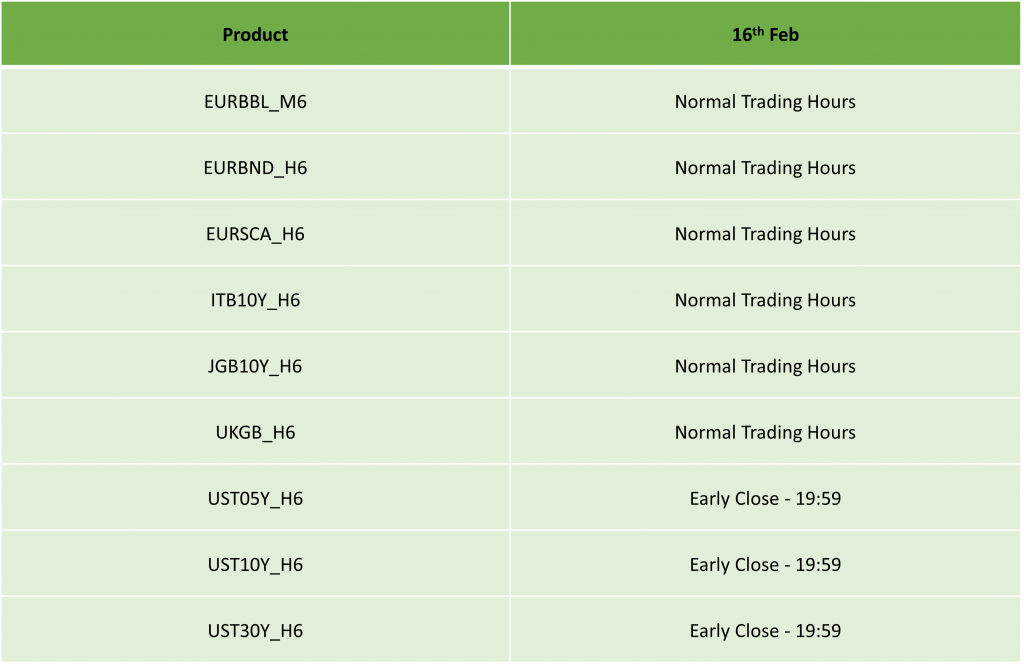This screenshot has height=664, width=1024.
Task: Select the EURSCA_H6 product cell
Action: click(x=255, y=234)
